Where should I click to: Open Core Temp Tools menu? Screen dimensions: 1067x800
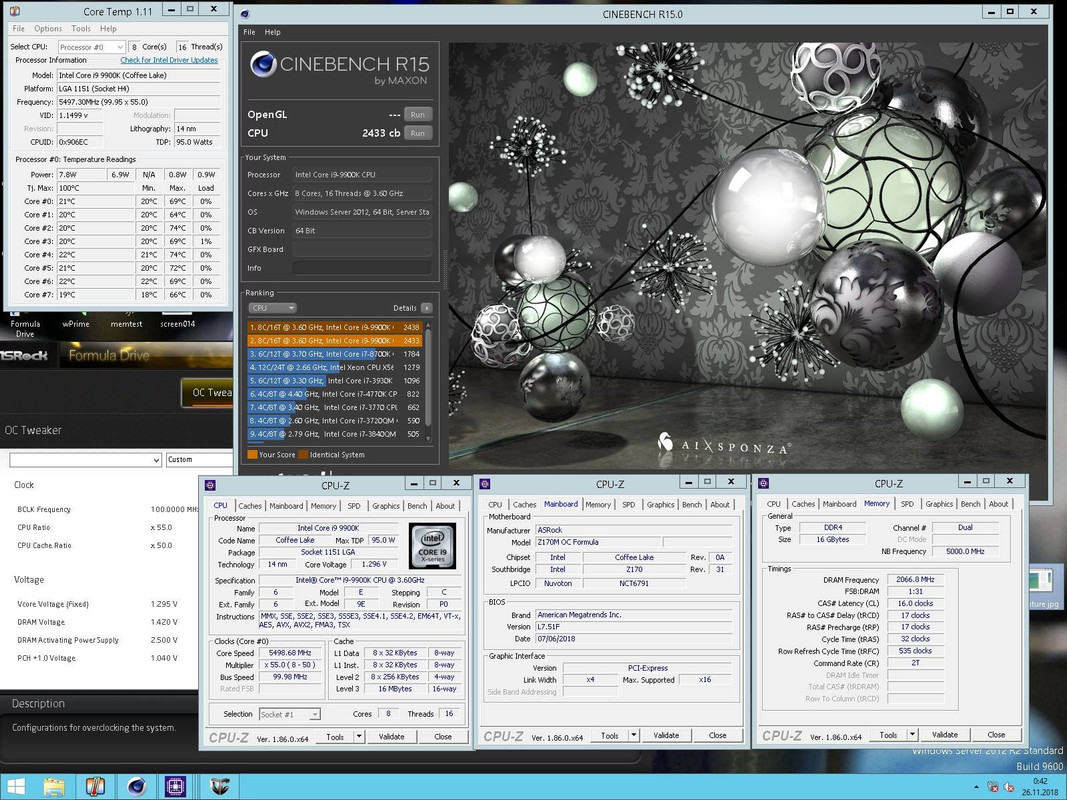(x=80, y=29)
